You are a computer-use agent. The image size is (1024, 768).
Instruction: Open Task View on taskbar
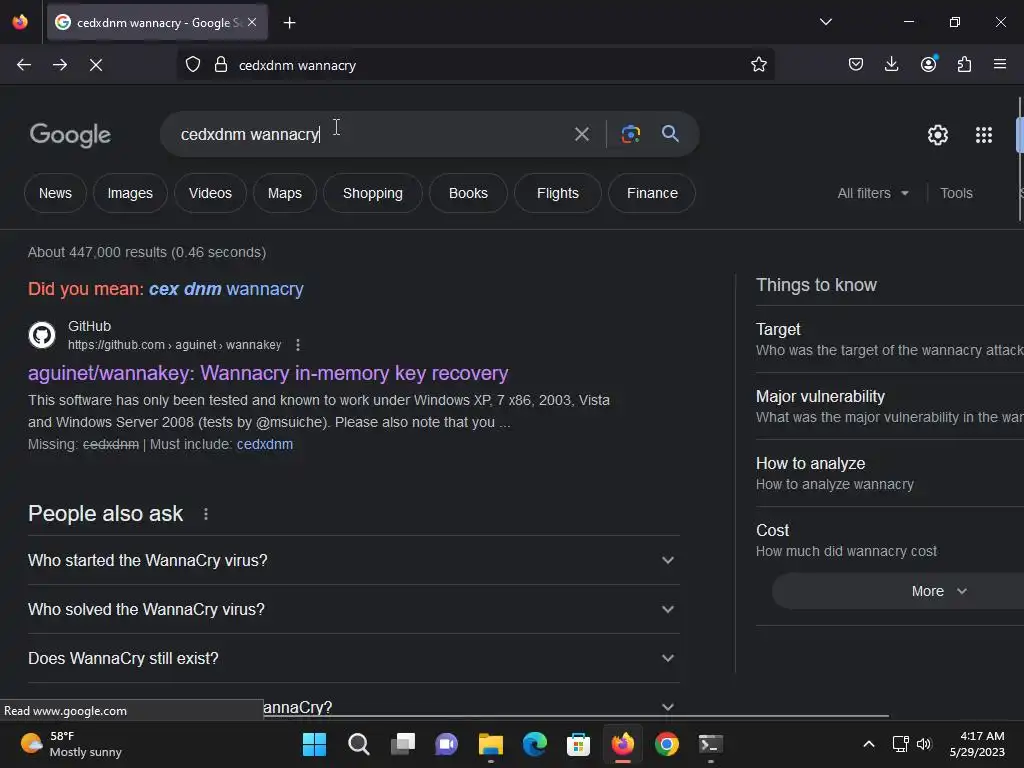(x=402, y=744)
